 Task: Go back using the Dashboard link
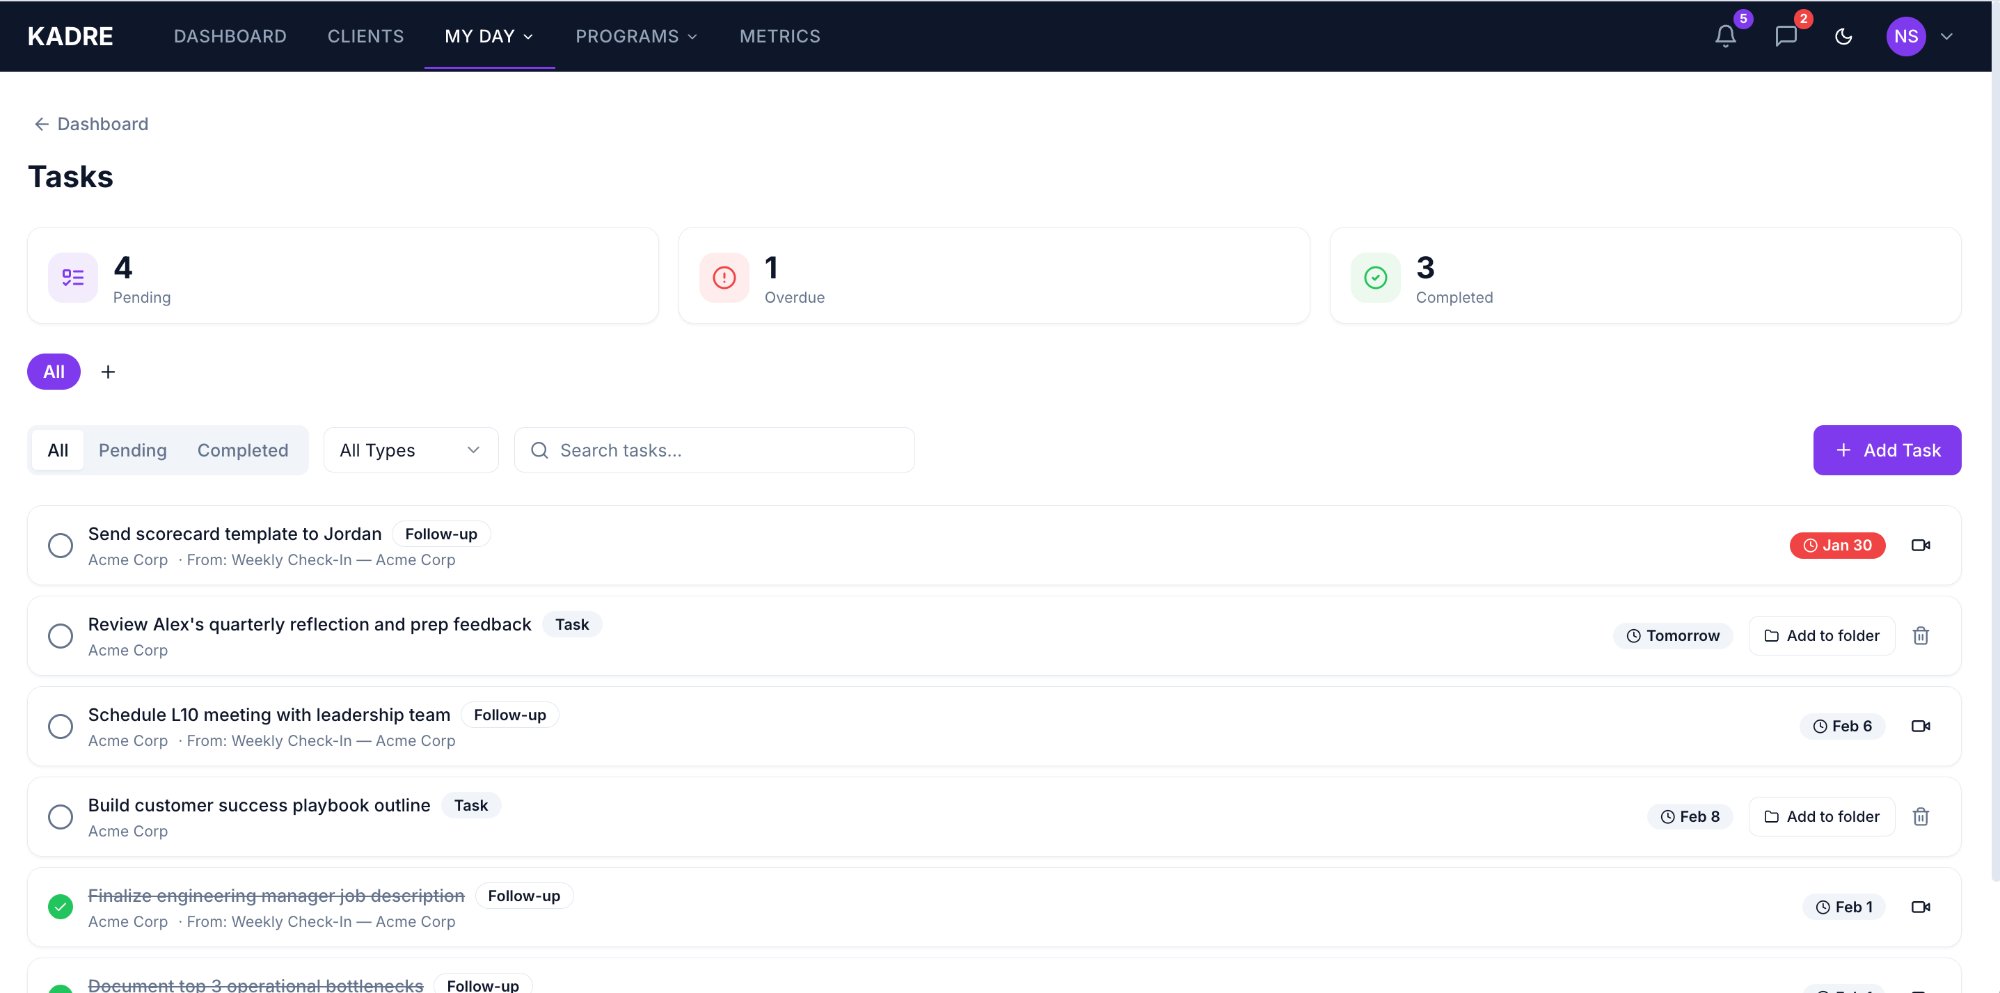pyautogui.click(x=91, y=123)
